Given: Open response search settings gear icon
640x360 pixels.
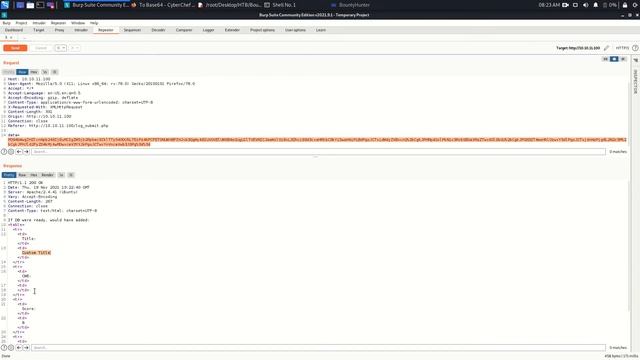Looking at the screenshot, I should tap(11, 348).
